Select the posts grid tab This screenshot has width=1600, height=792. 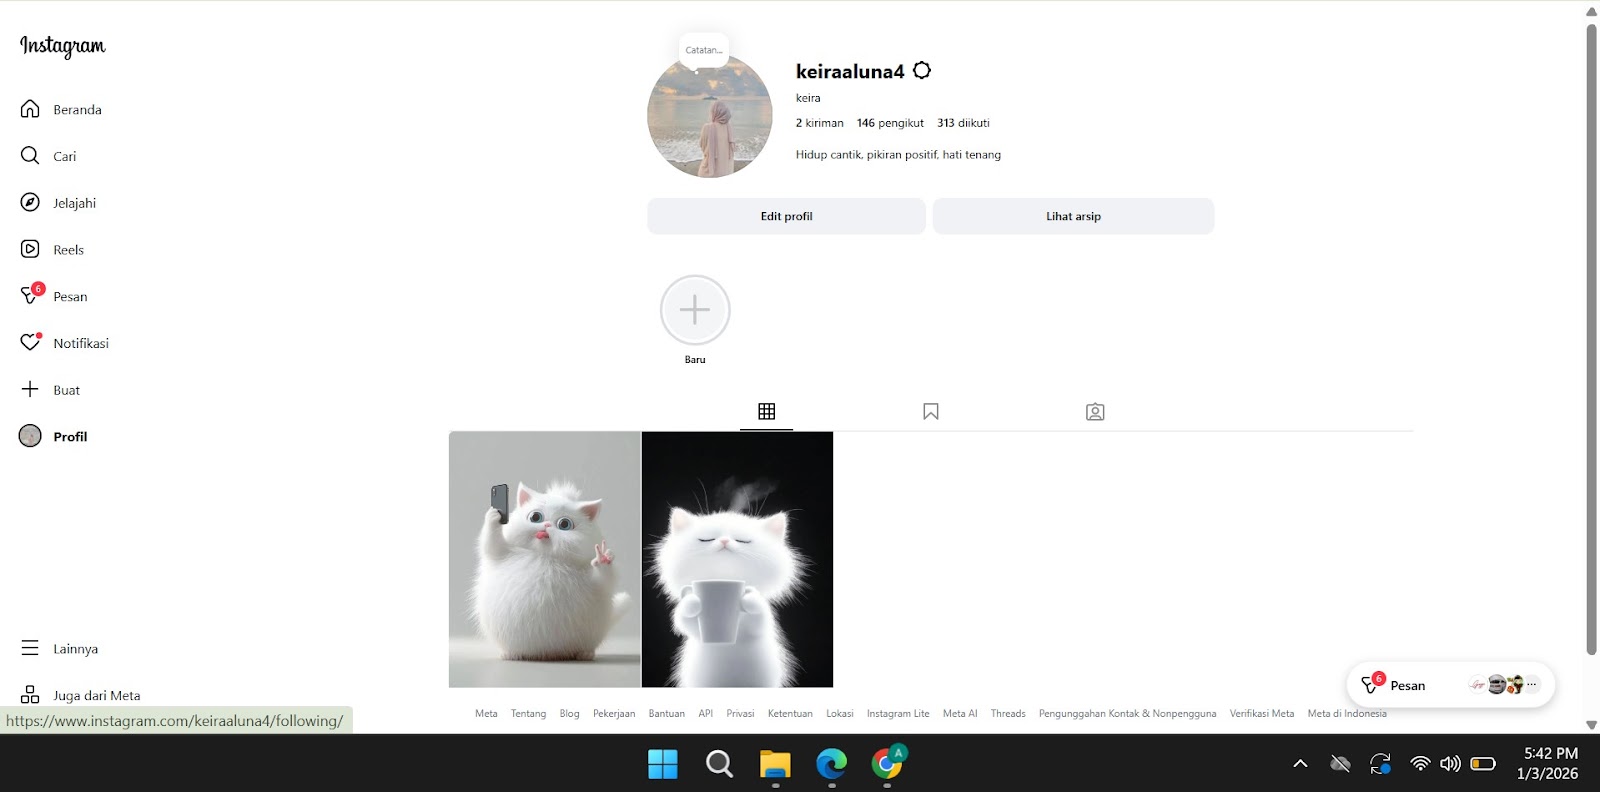[x=767, y=412]
